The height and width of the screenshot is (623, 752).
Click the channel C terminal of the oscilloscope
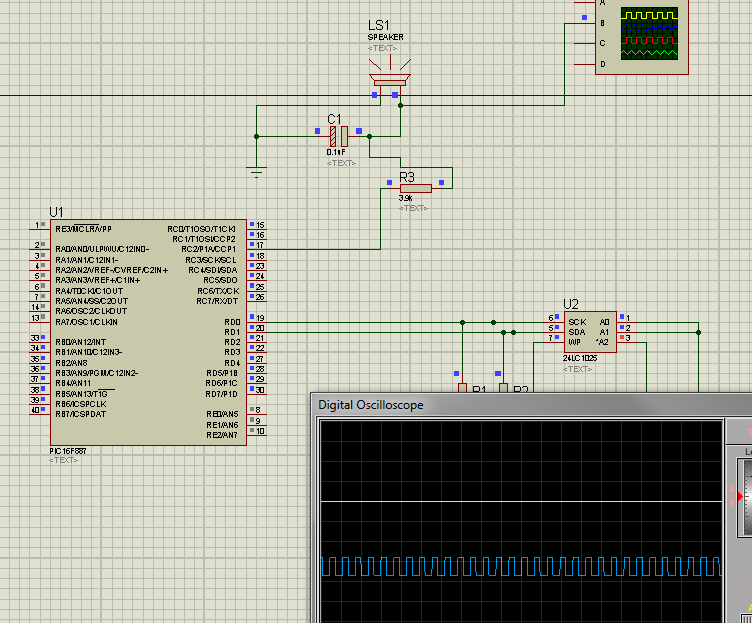[x=586, y=43]
